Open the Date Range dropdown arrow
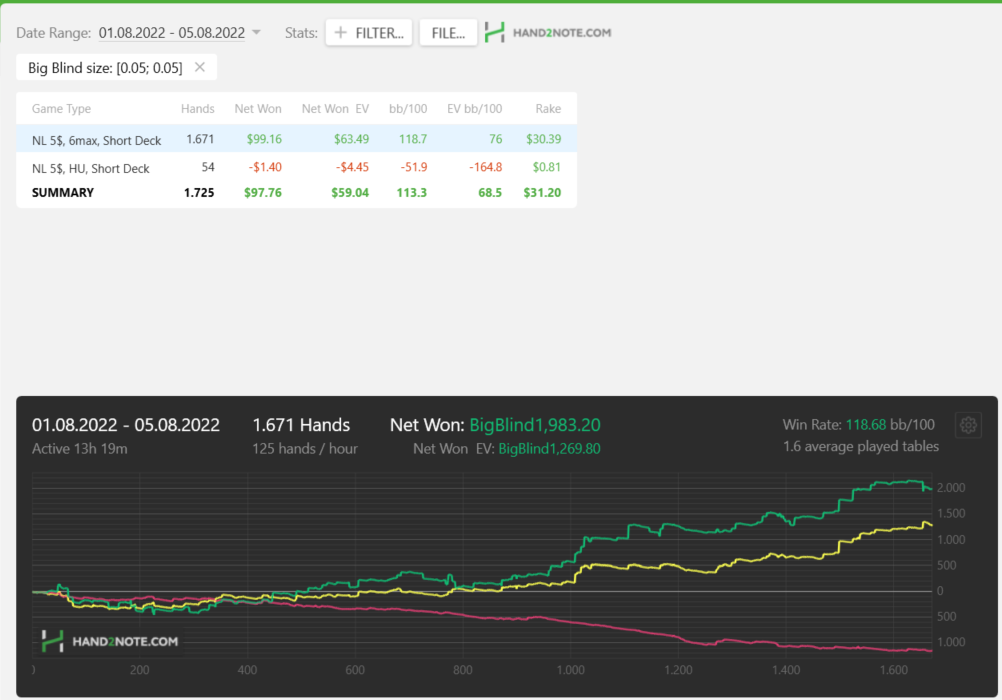Viewport: 1002px width, 700px height. point(256,32)
